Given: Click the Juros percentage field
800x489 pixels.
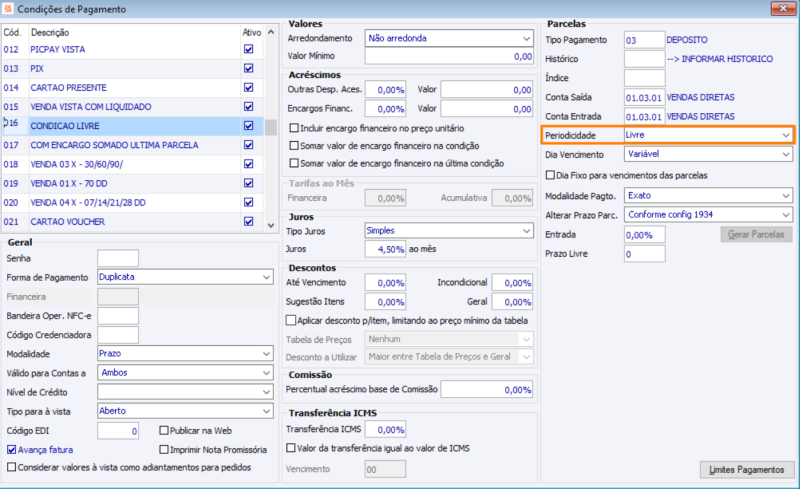Looking at the screenshot, I should pos(385,250).
